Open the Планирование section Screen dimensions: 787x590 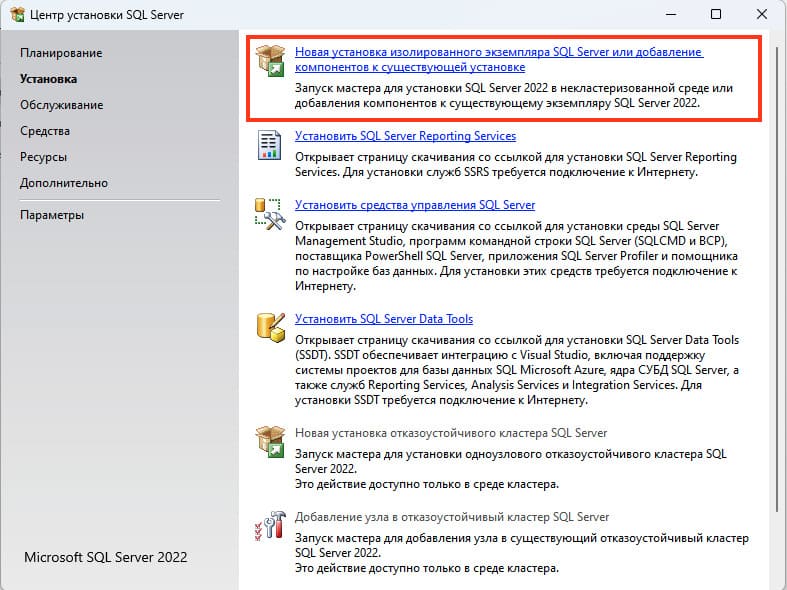tap(61, 53)
